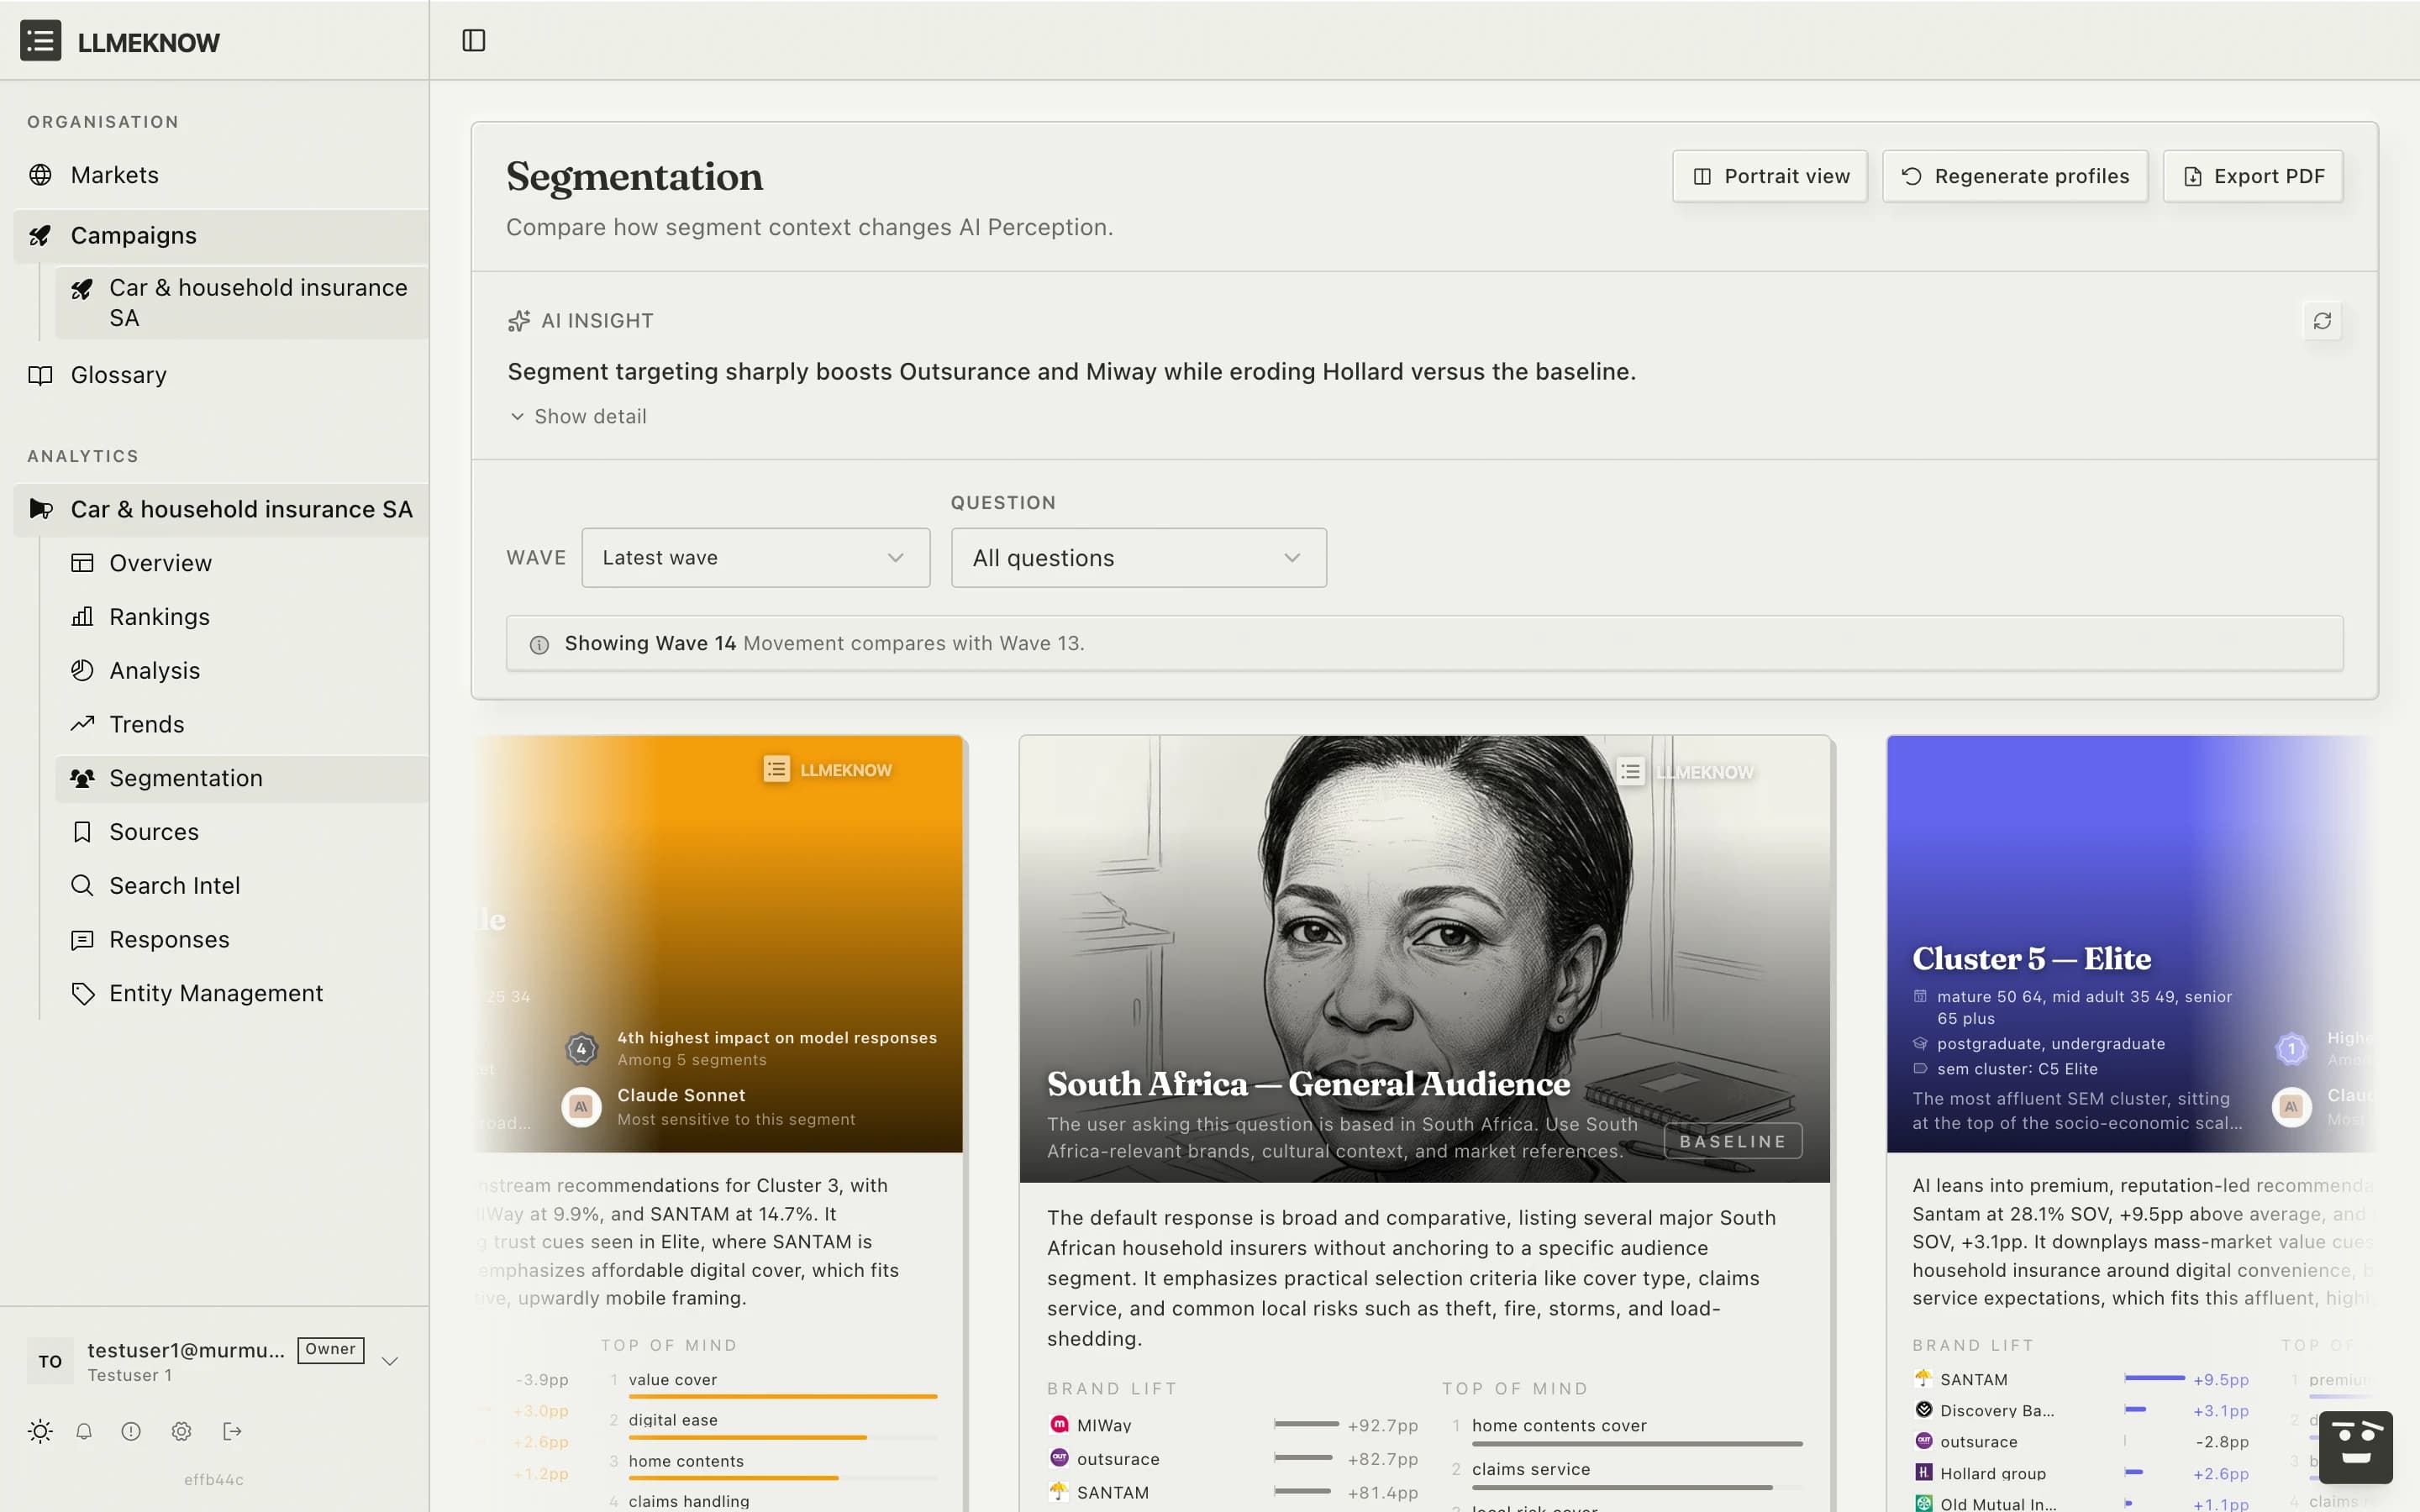
Task: Click the 4th highest impact rank badge
Action: point(581,1049)
